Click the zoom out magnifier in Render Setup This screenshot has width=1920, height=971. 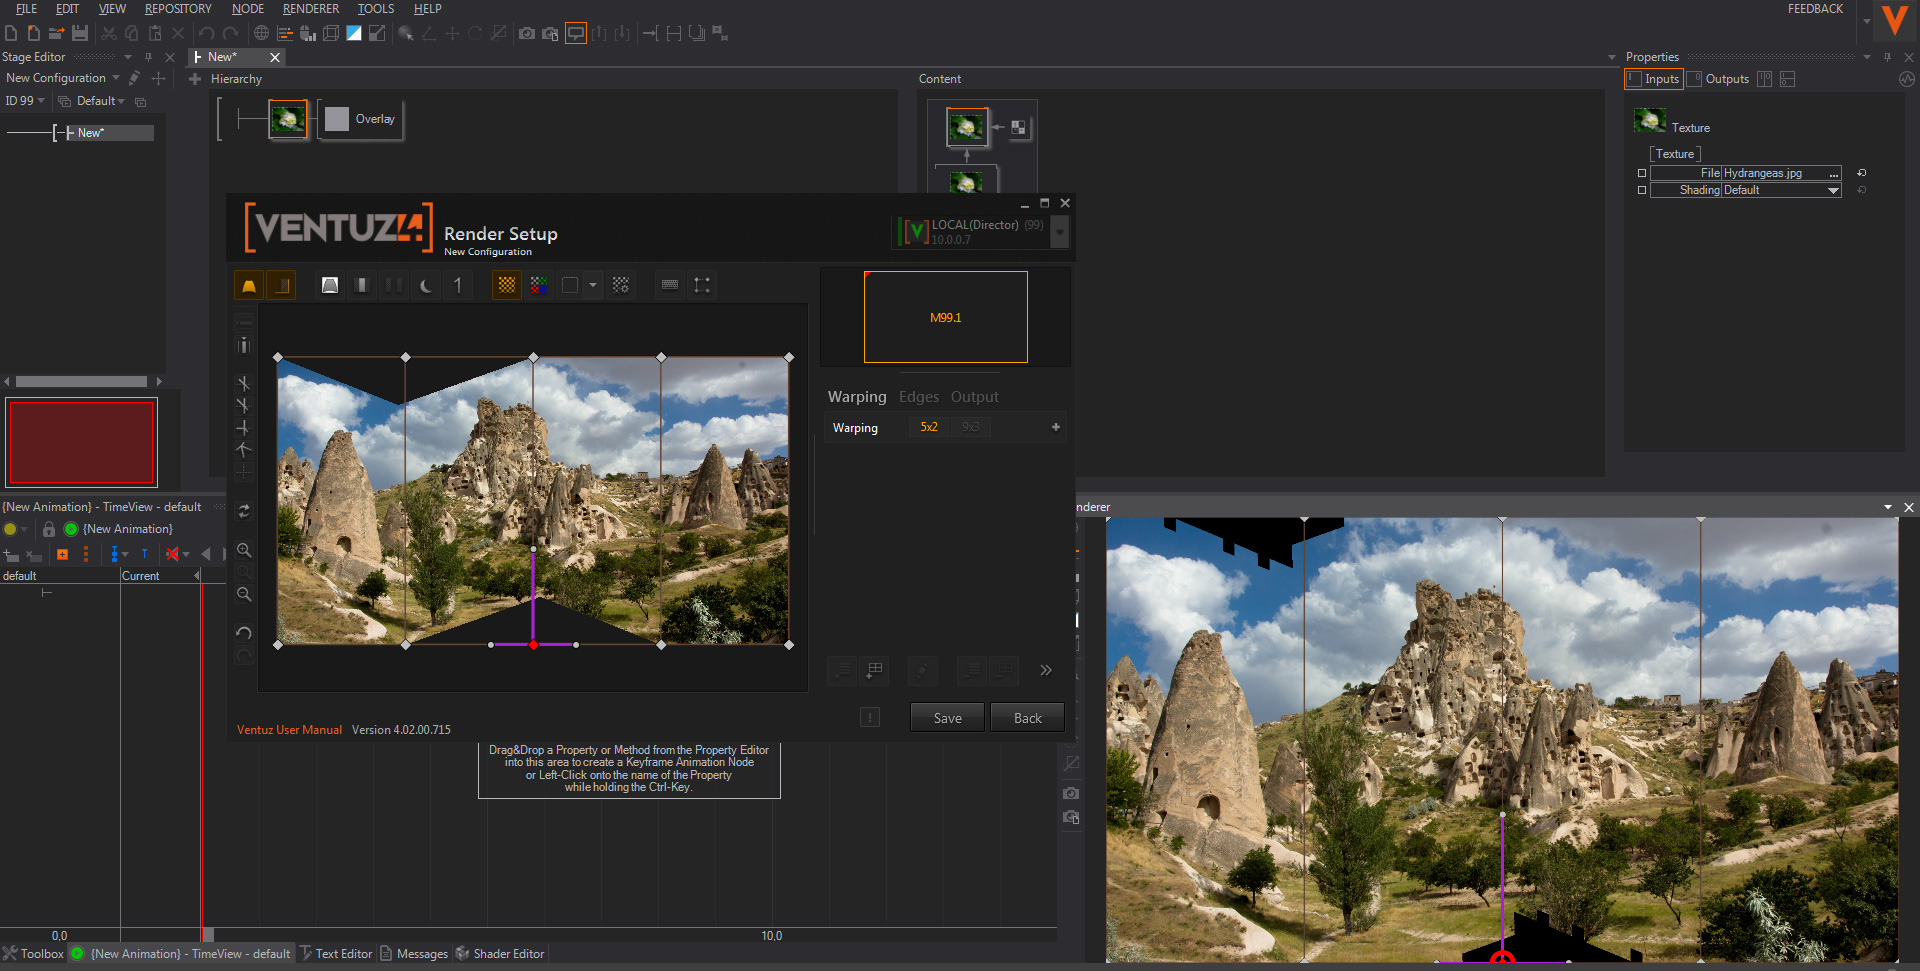[x=244, y=594]
